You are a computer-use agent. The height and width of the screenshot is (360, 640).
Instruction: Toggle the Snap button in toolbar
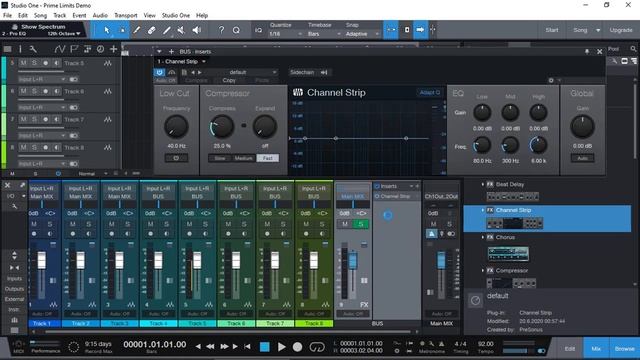point(391,30)
